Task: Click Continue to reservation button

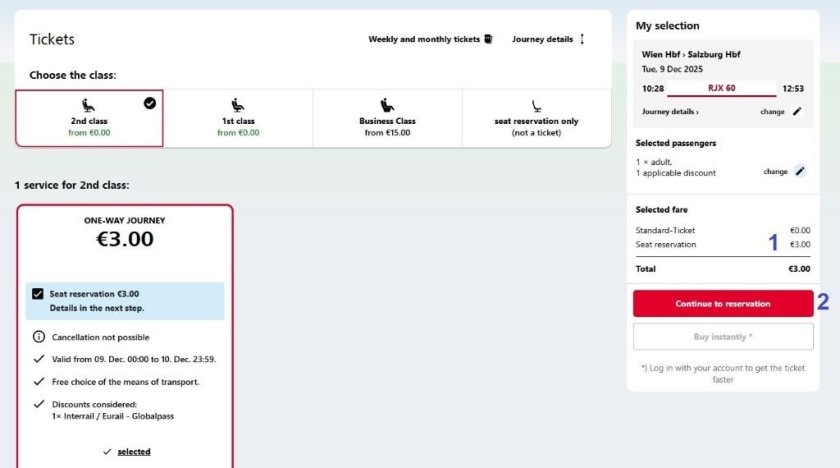Action: [x=723, y=304]
